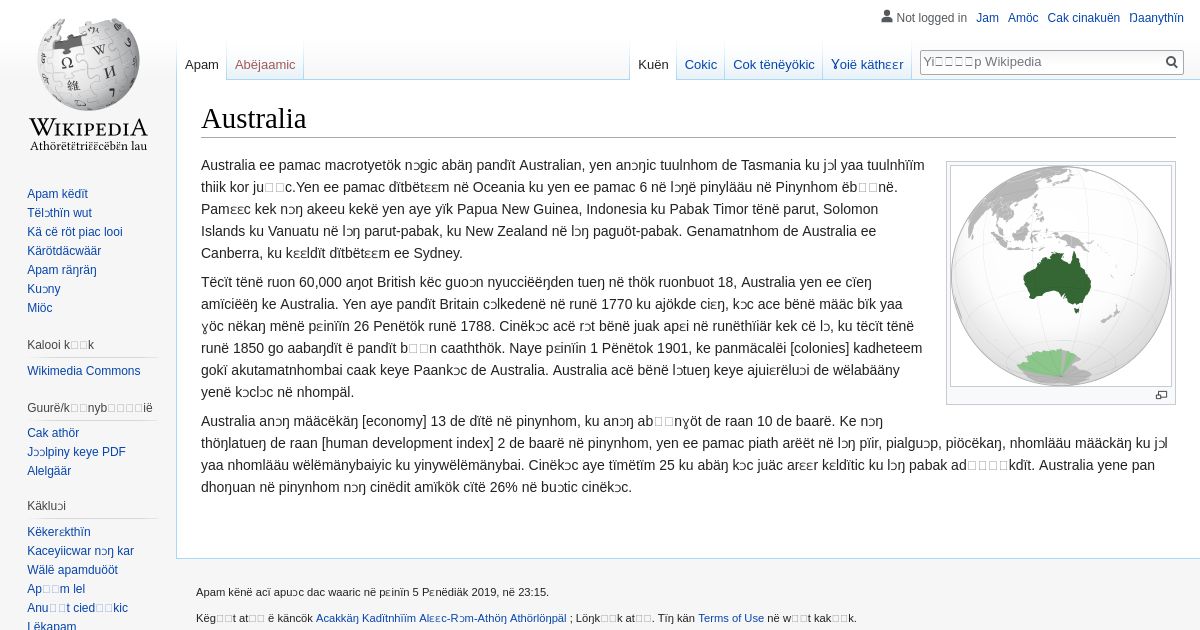Screen dimensions: 1200x630
Task: Open Apam këdït in the sidebar
Action: 57,194
